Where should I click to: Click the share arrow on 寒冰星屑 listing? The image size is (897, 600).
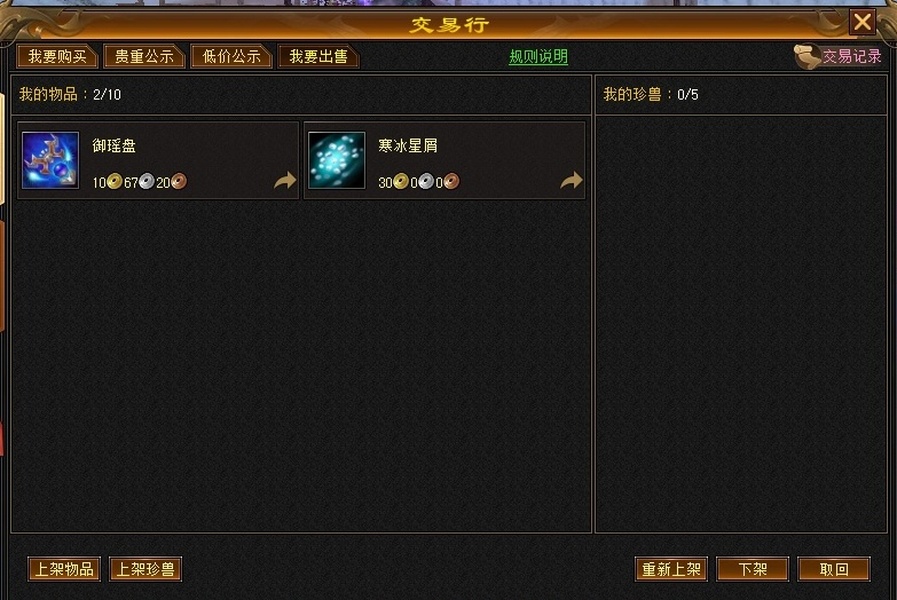(570, 181)
